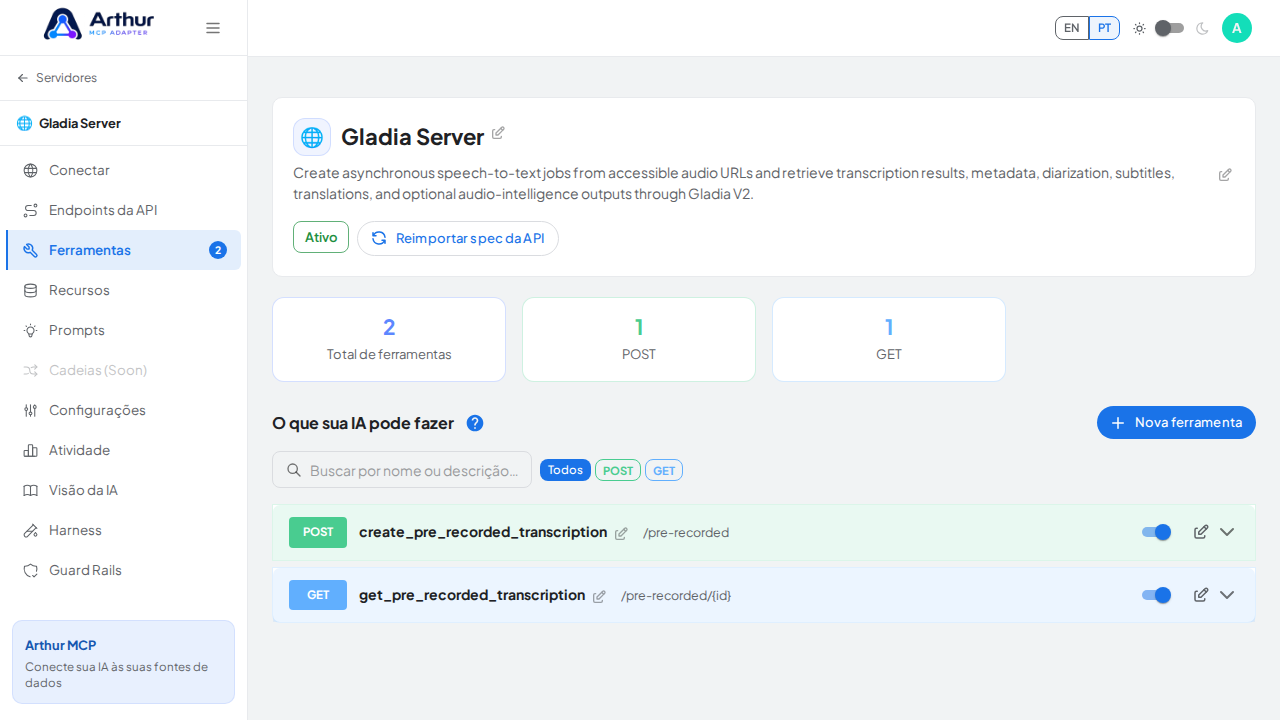This screenshot has height=720, width=1280.
Task: Click the Ativo status badge
Action: pyautogui.click(x=321, y=237)
